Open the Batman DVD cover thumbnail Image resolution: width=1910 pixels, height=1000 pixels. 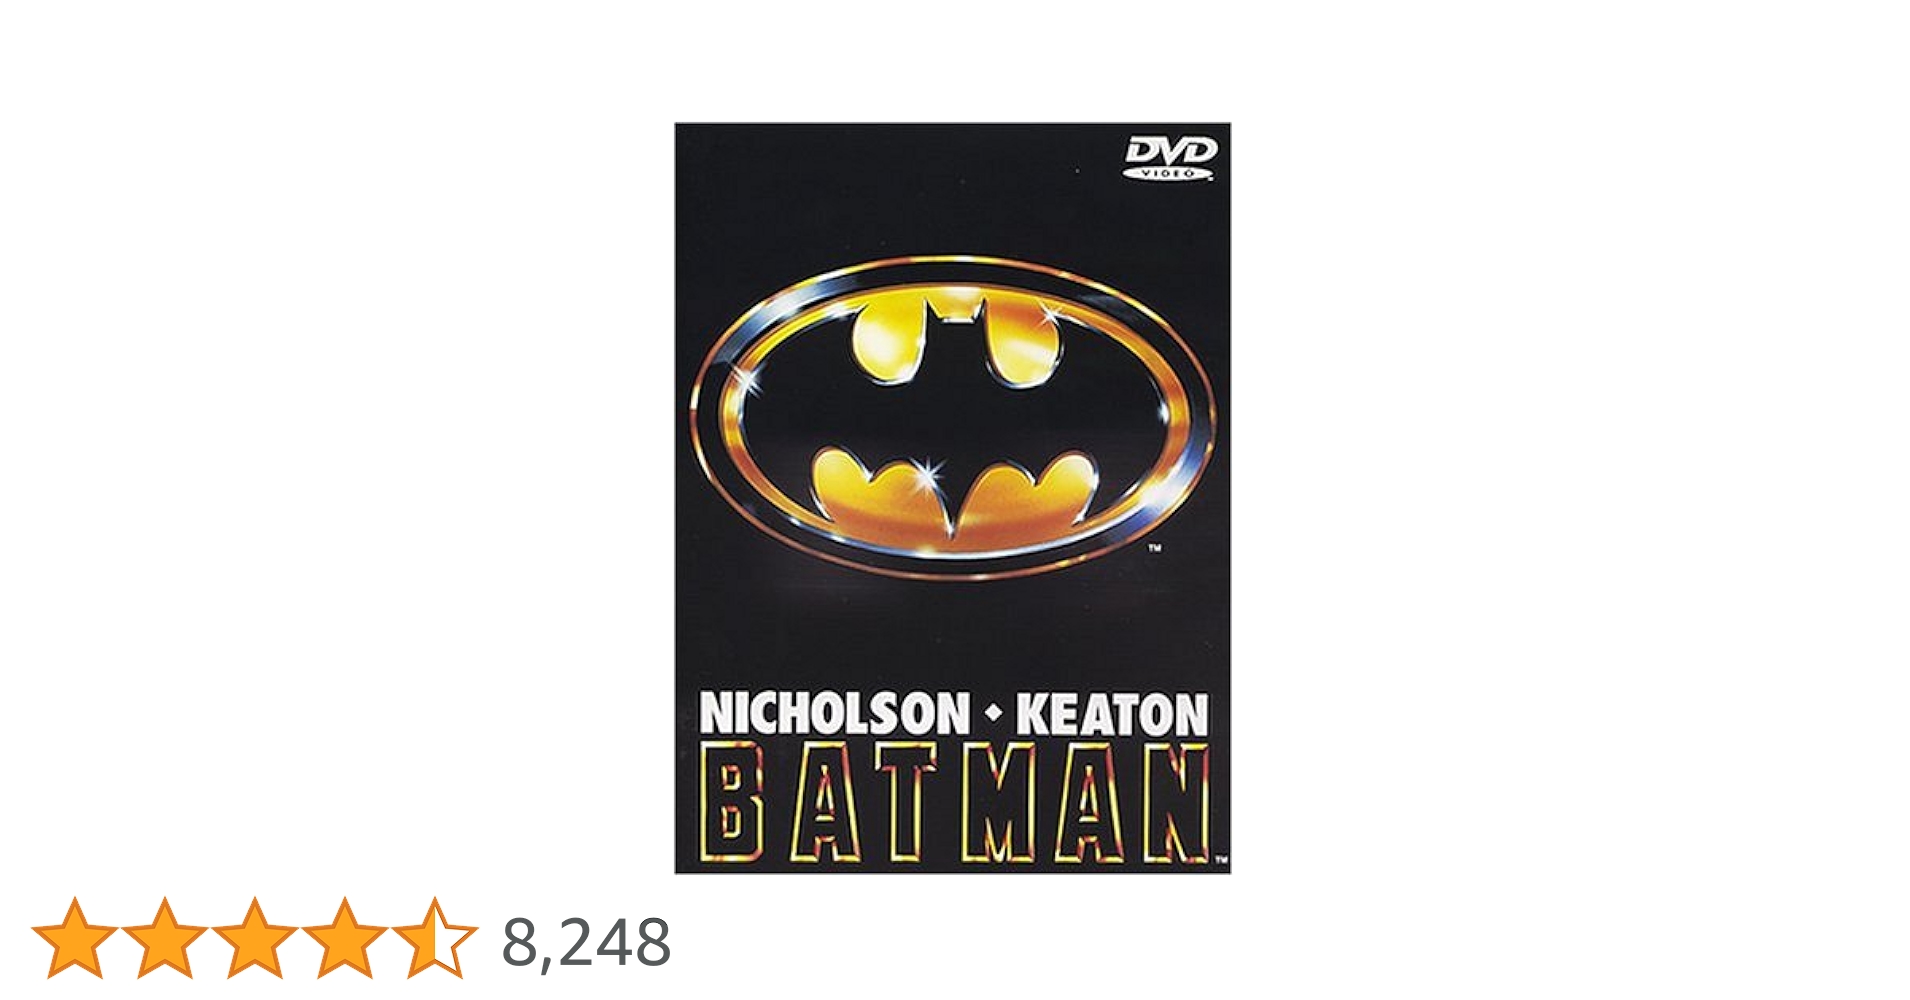[953, 498]
